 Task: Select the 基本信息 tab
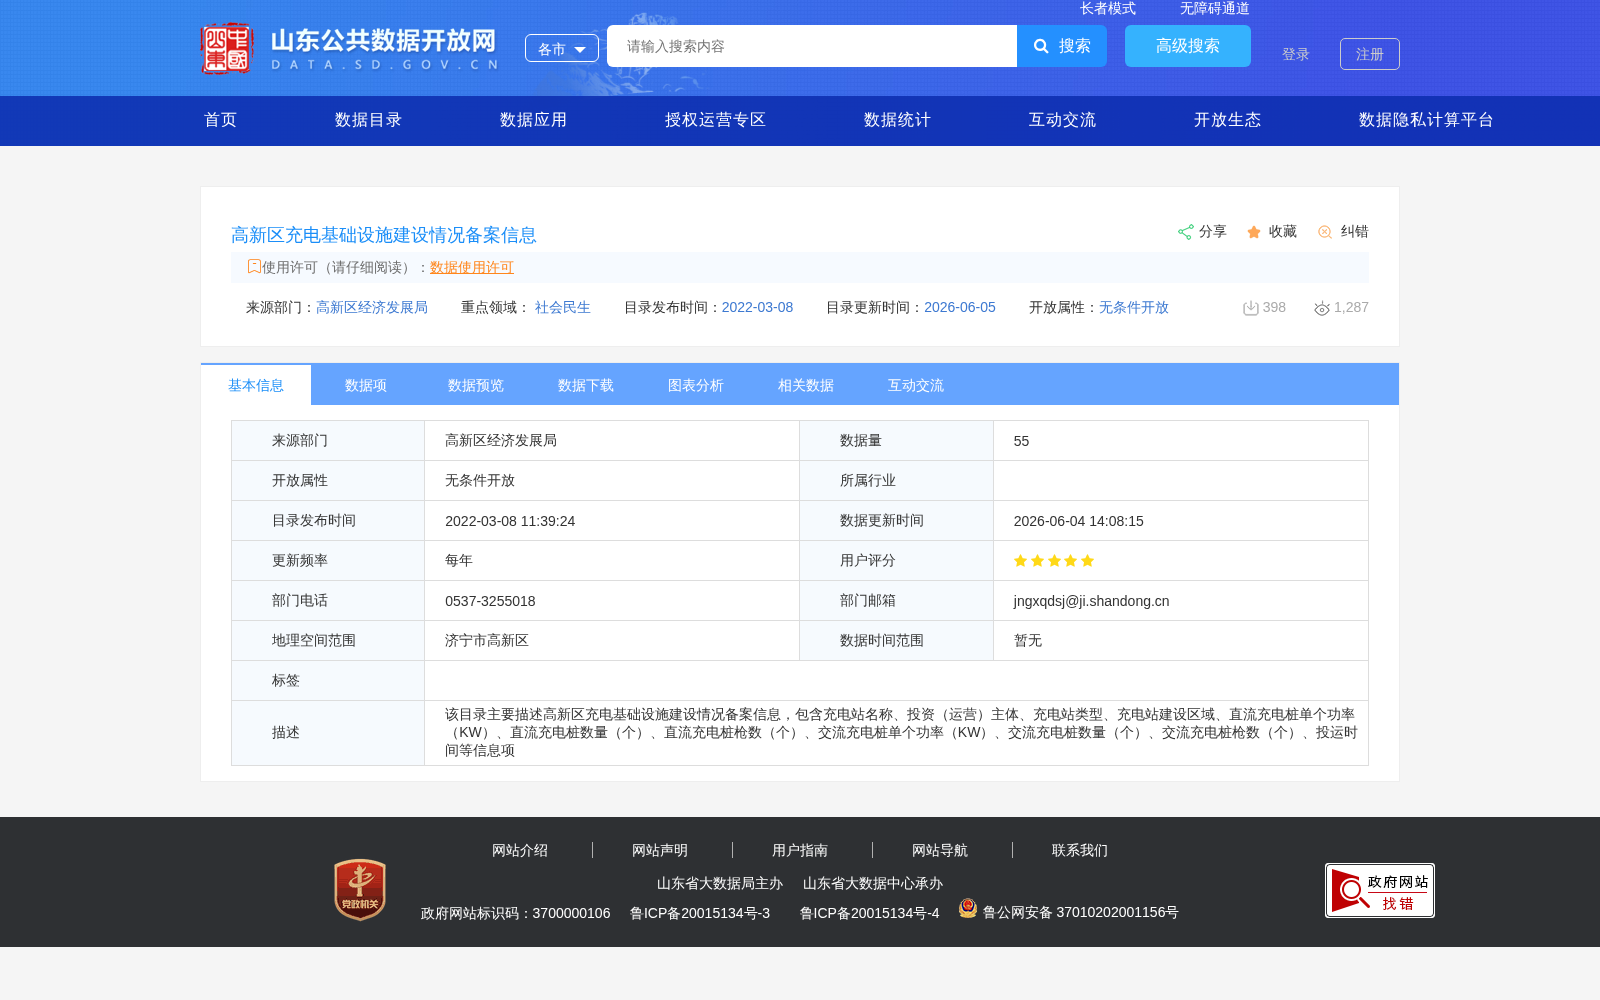pyautogui.click(x=256, y=385)
